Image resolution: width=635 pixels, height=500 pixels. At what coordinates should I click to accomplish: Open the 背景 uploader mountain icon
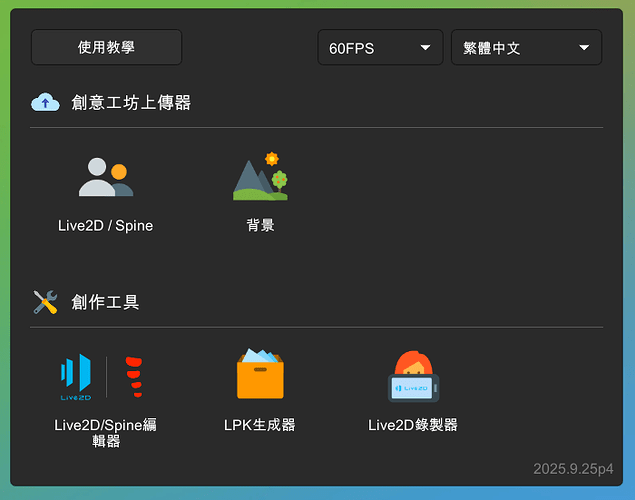point(260,177)
